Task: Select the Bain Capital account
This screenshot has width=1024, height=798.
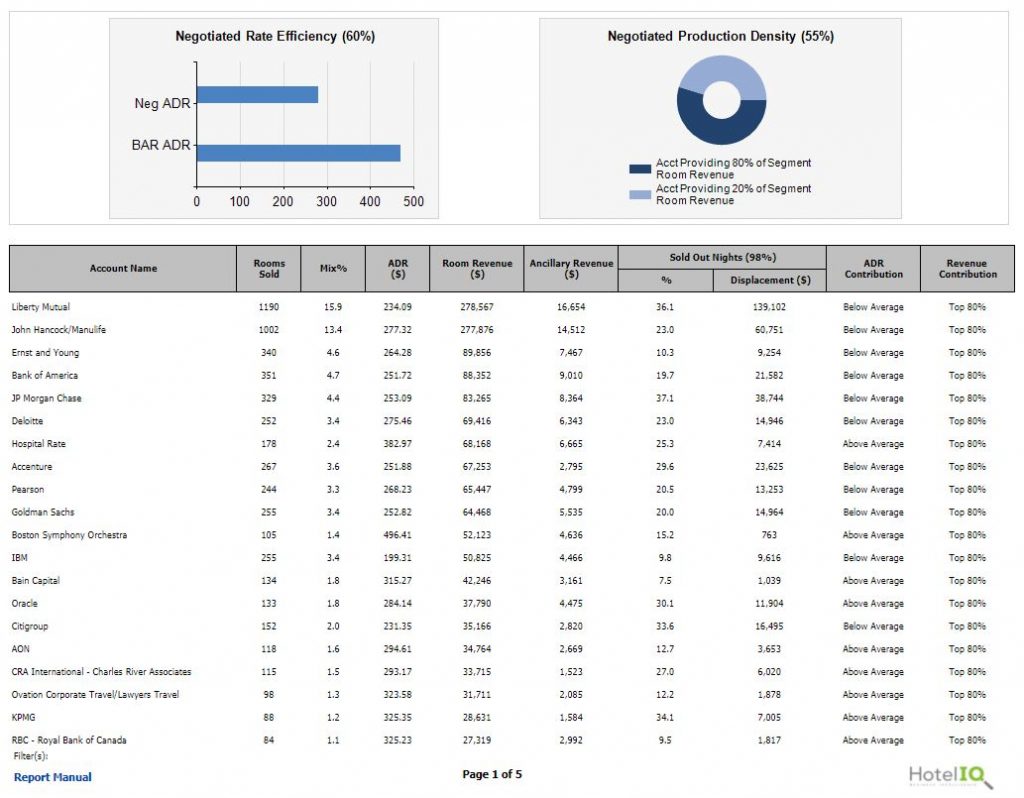Action: (35, 581)
